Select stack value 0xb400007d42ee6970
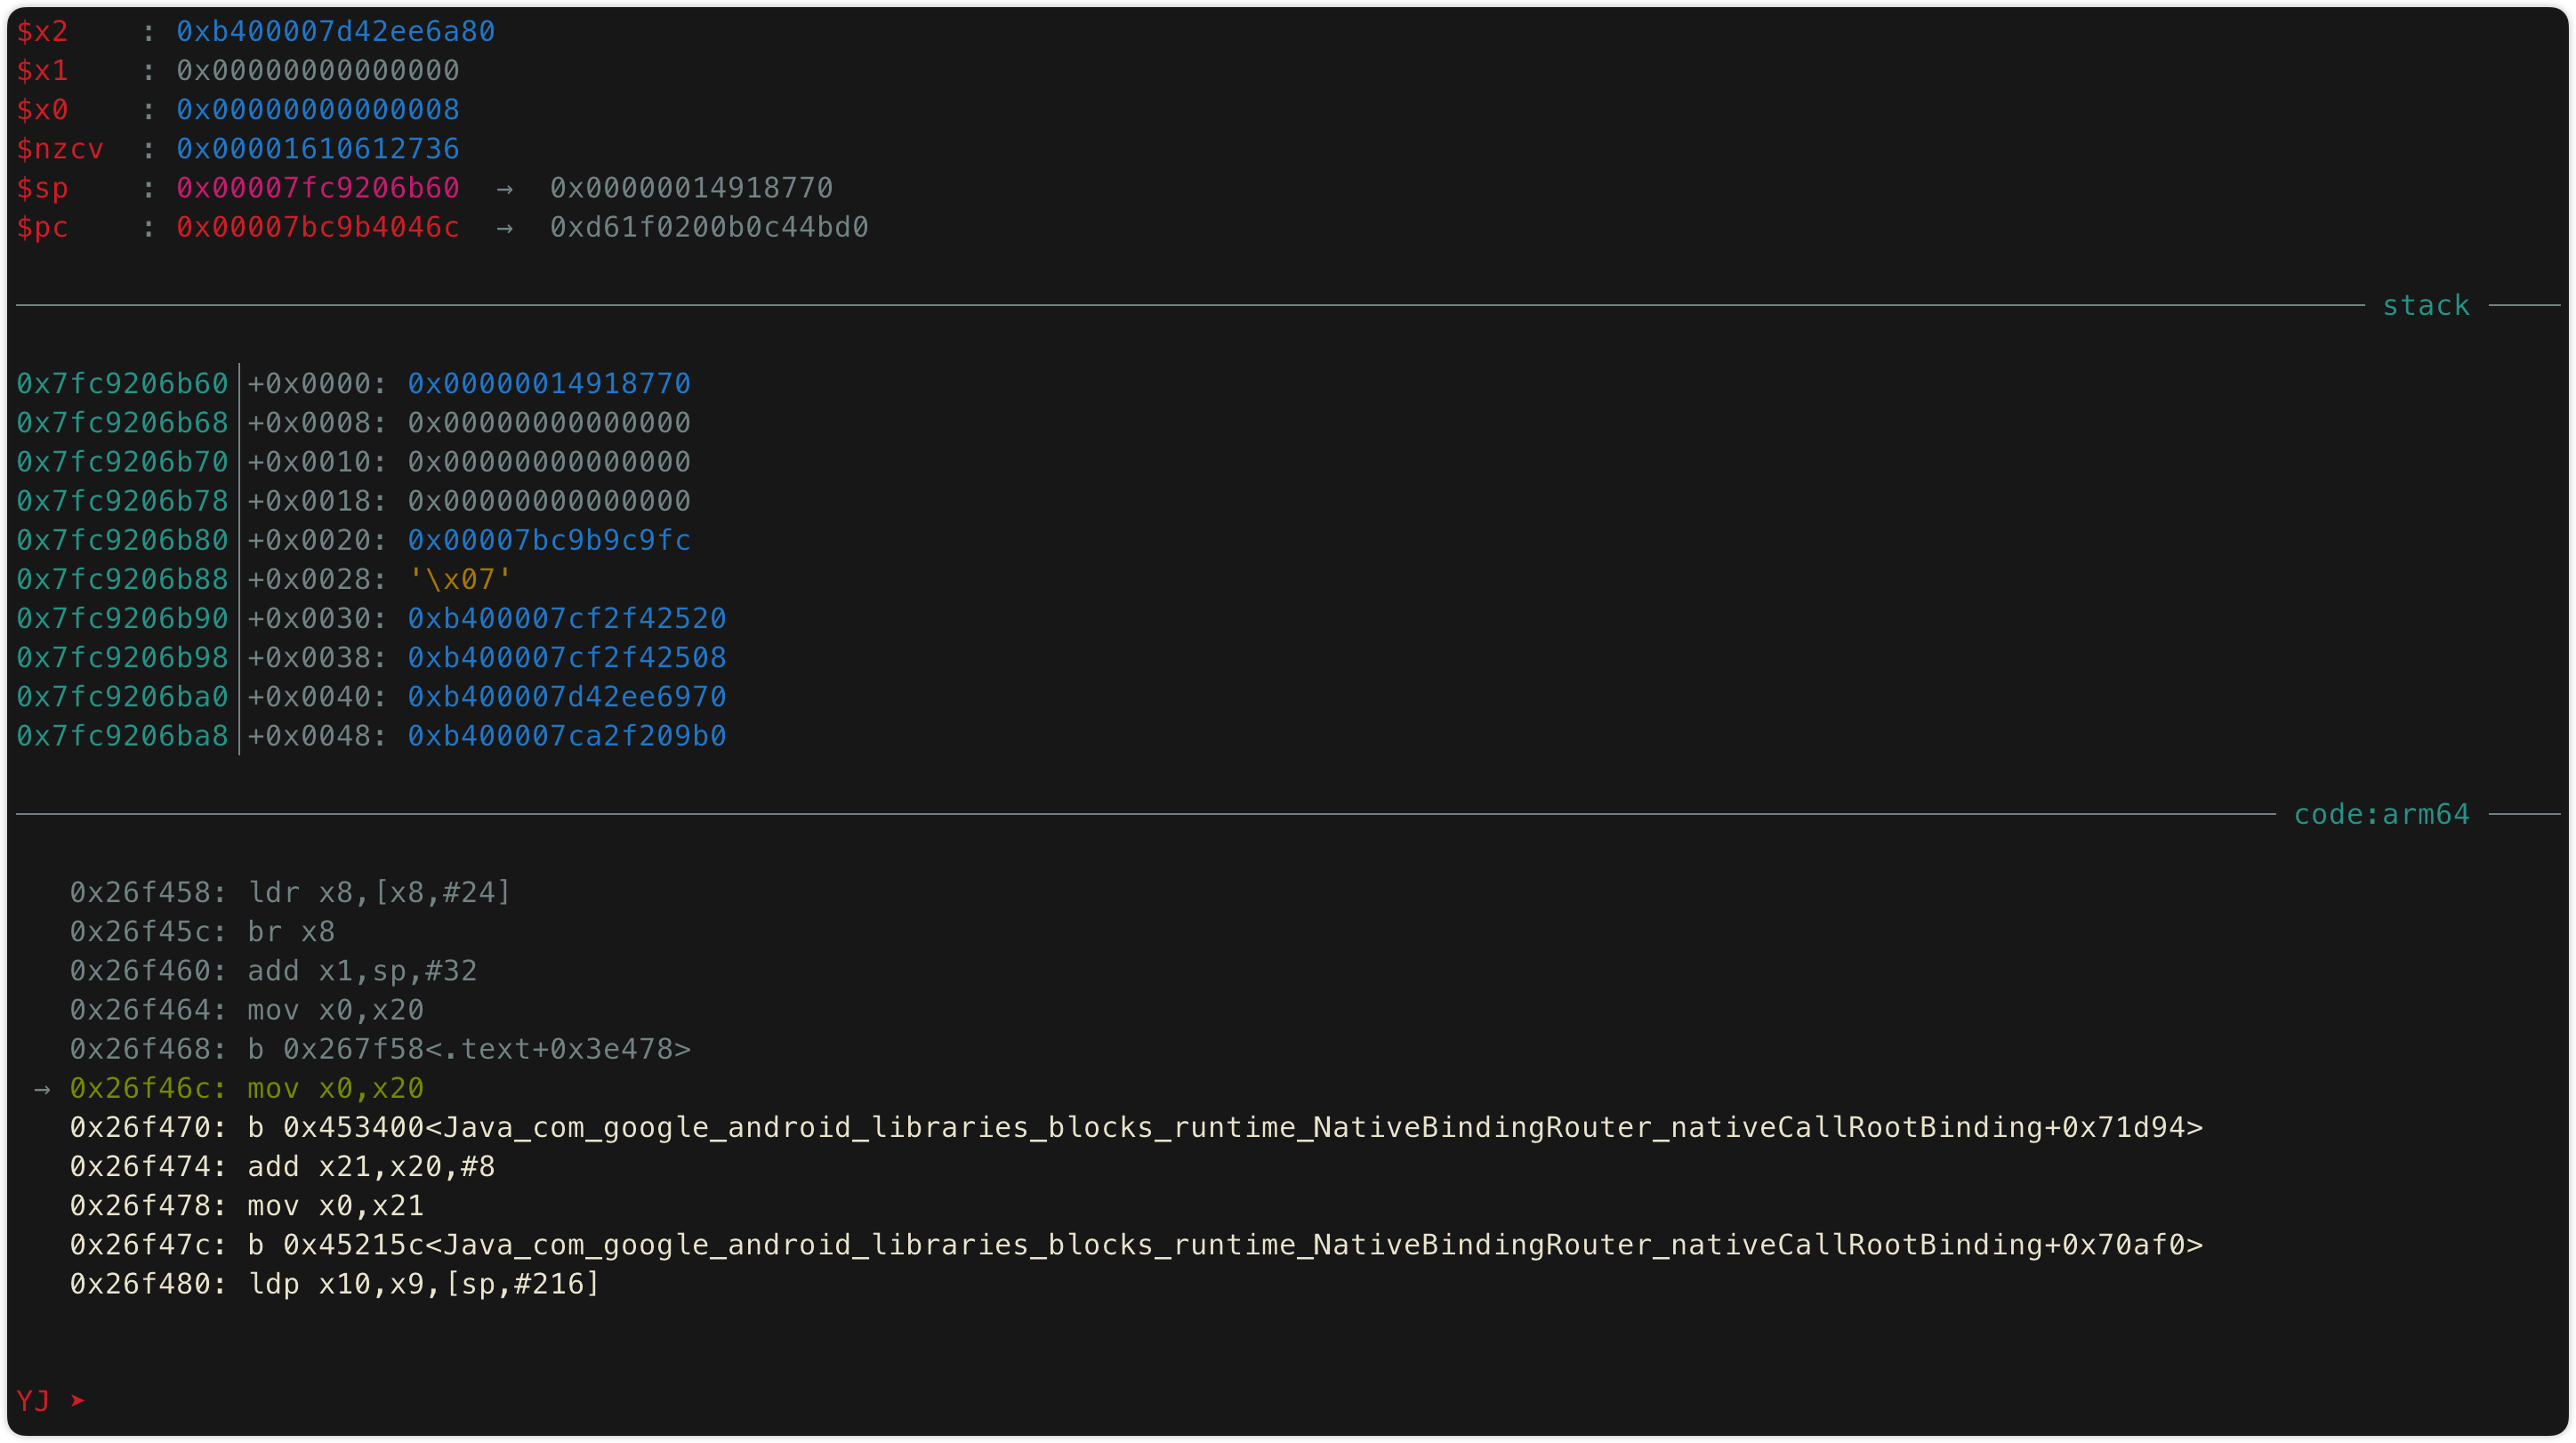This screenshot has height=1443, width=2576. 566,697
